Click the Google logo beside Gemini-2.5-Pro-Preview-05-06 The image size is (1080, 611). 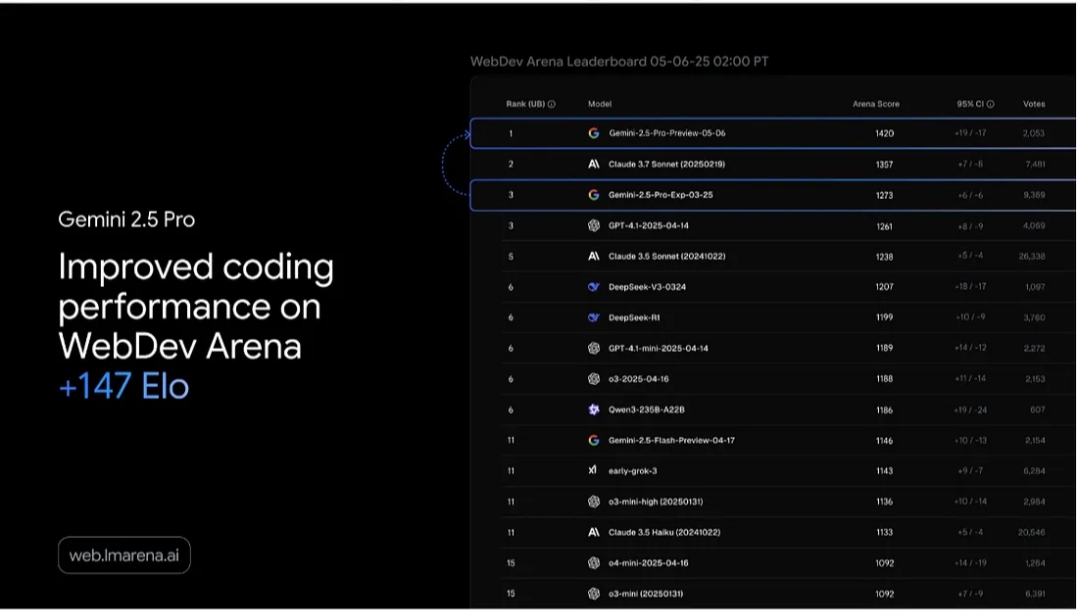593,133
